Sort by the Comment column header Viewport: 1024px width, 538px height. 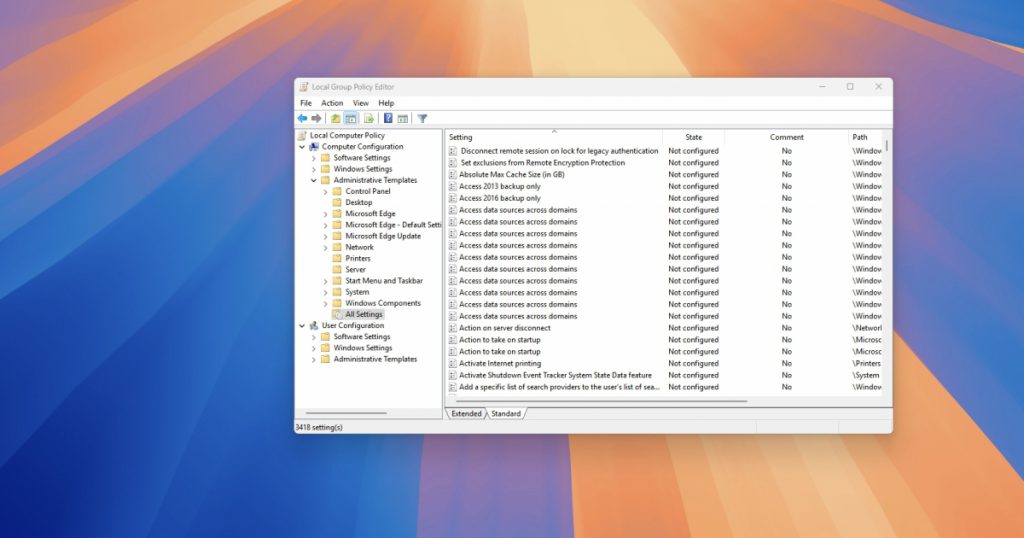[786, 137]
